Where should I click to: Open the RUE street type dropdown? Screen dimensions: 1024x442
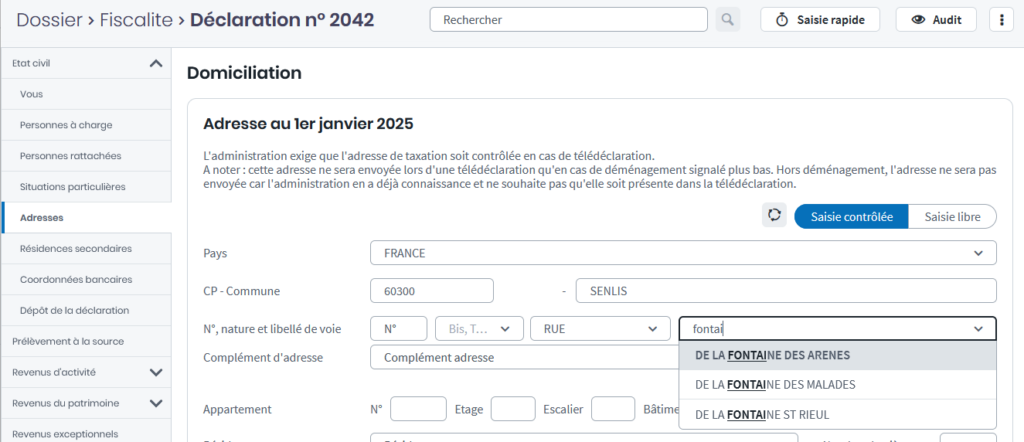tap(600, 328)
